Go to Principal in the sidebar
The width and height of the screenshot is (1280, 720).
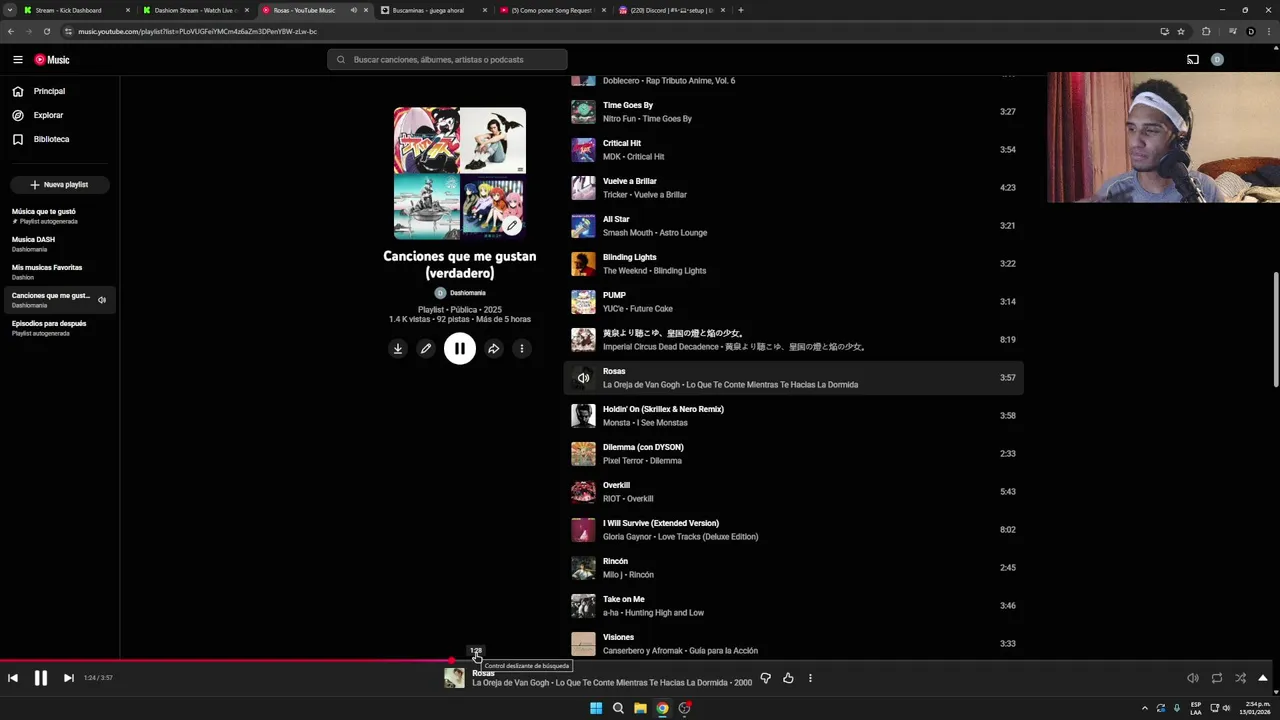(59, 91)
